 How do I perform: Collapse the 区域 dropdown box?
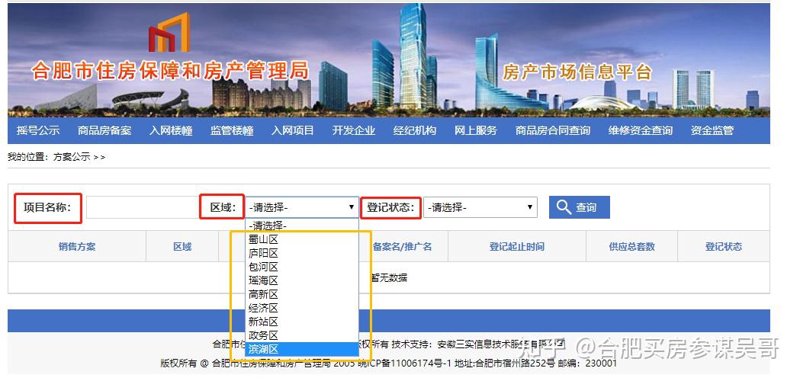(302, 208)
